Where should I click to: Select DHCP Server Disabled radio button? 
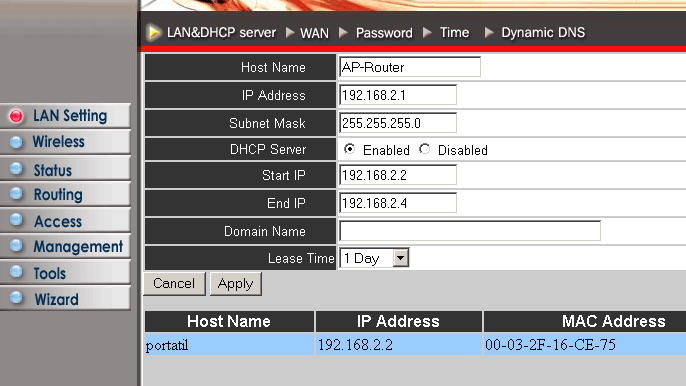pyautogui.click(x=424, y=149)
